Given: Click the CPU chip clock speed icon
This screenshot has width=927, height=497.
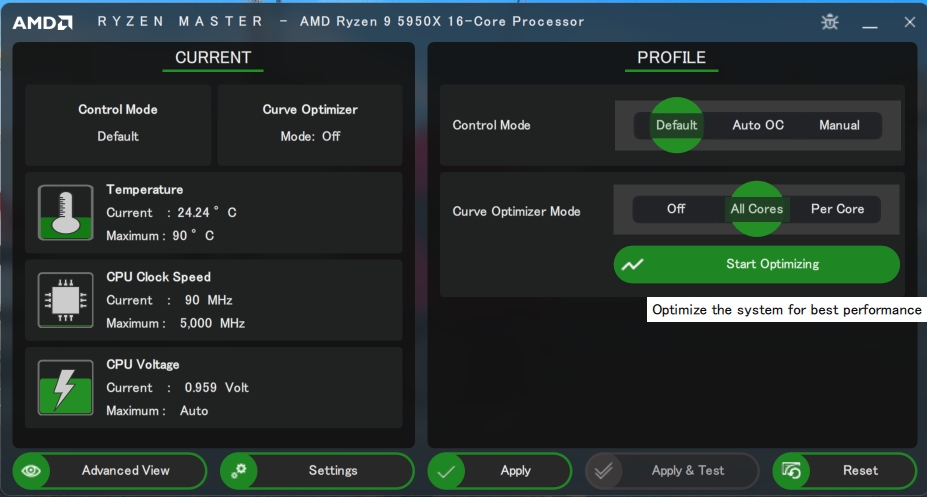Looking at the screenshot, I should (66, 299).
